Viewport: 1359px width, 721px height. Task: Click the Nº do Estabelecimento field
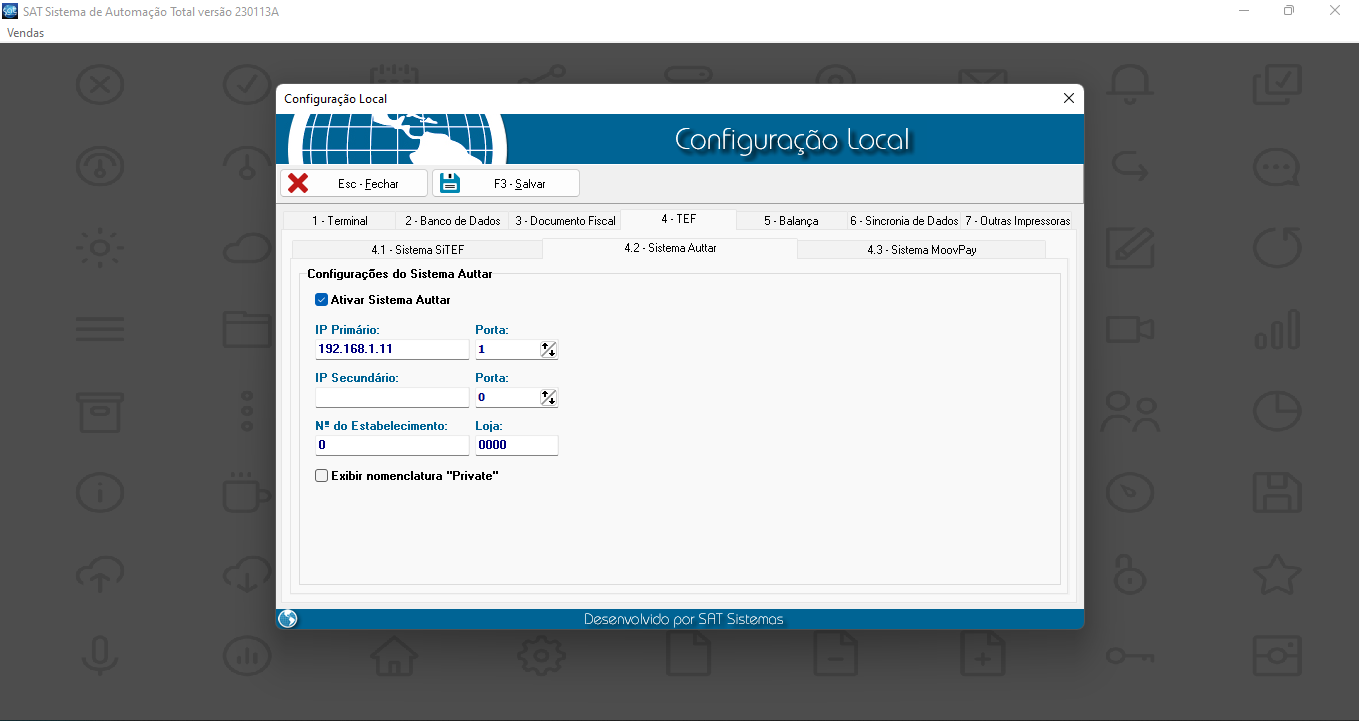pyautogui.click(x=391, y=445)
